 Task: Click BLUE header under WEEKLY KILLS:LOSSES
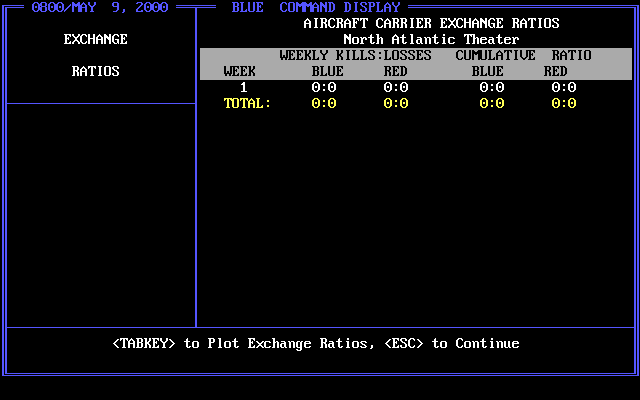coord(328,71)
